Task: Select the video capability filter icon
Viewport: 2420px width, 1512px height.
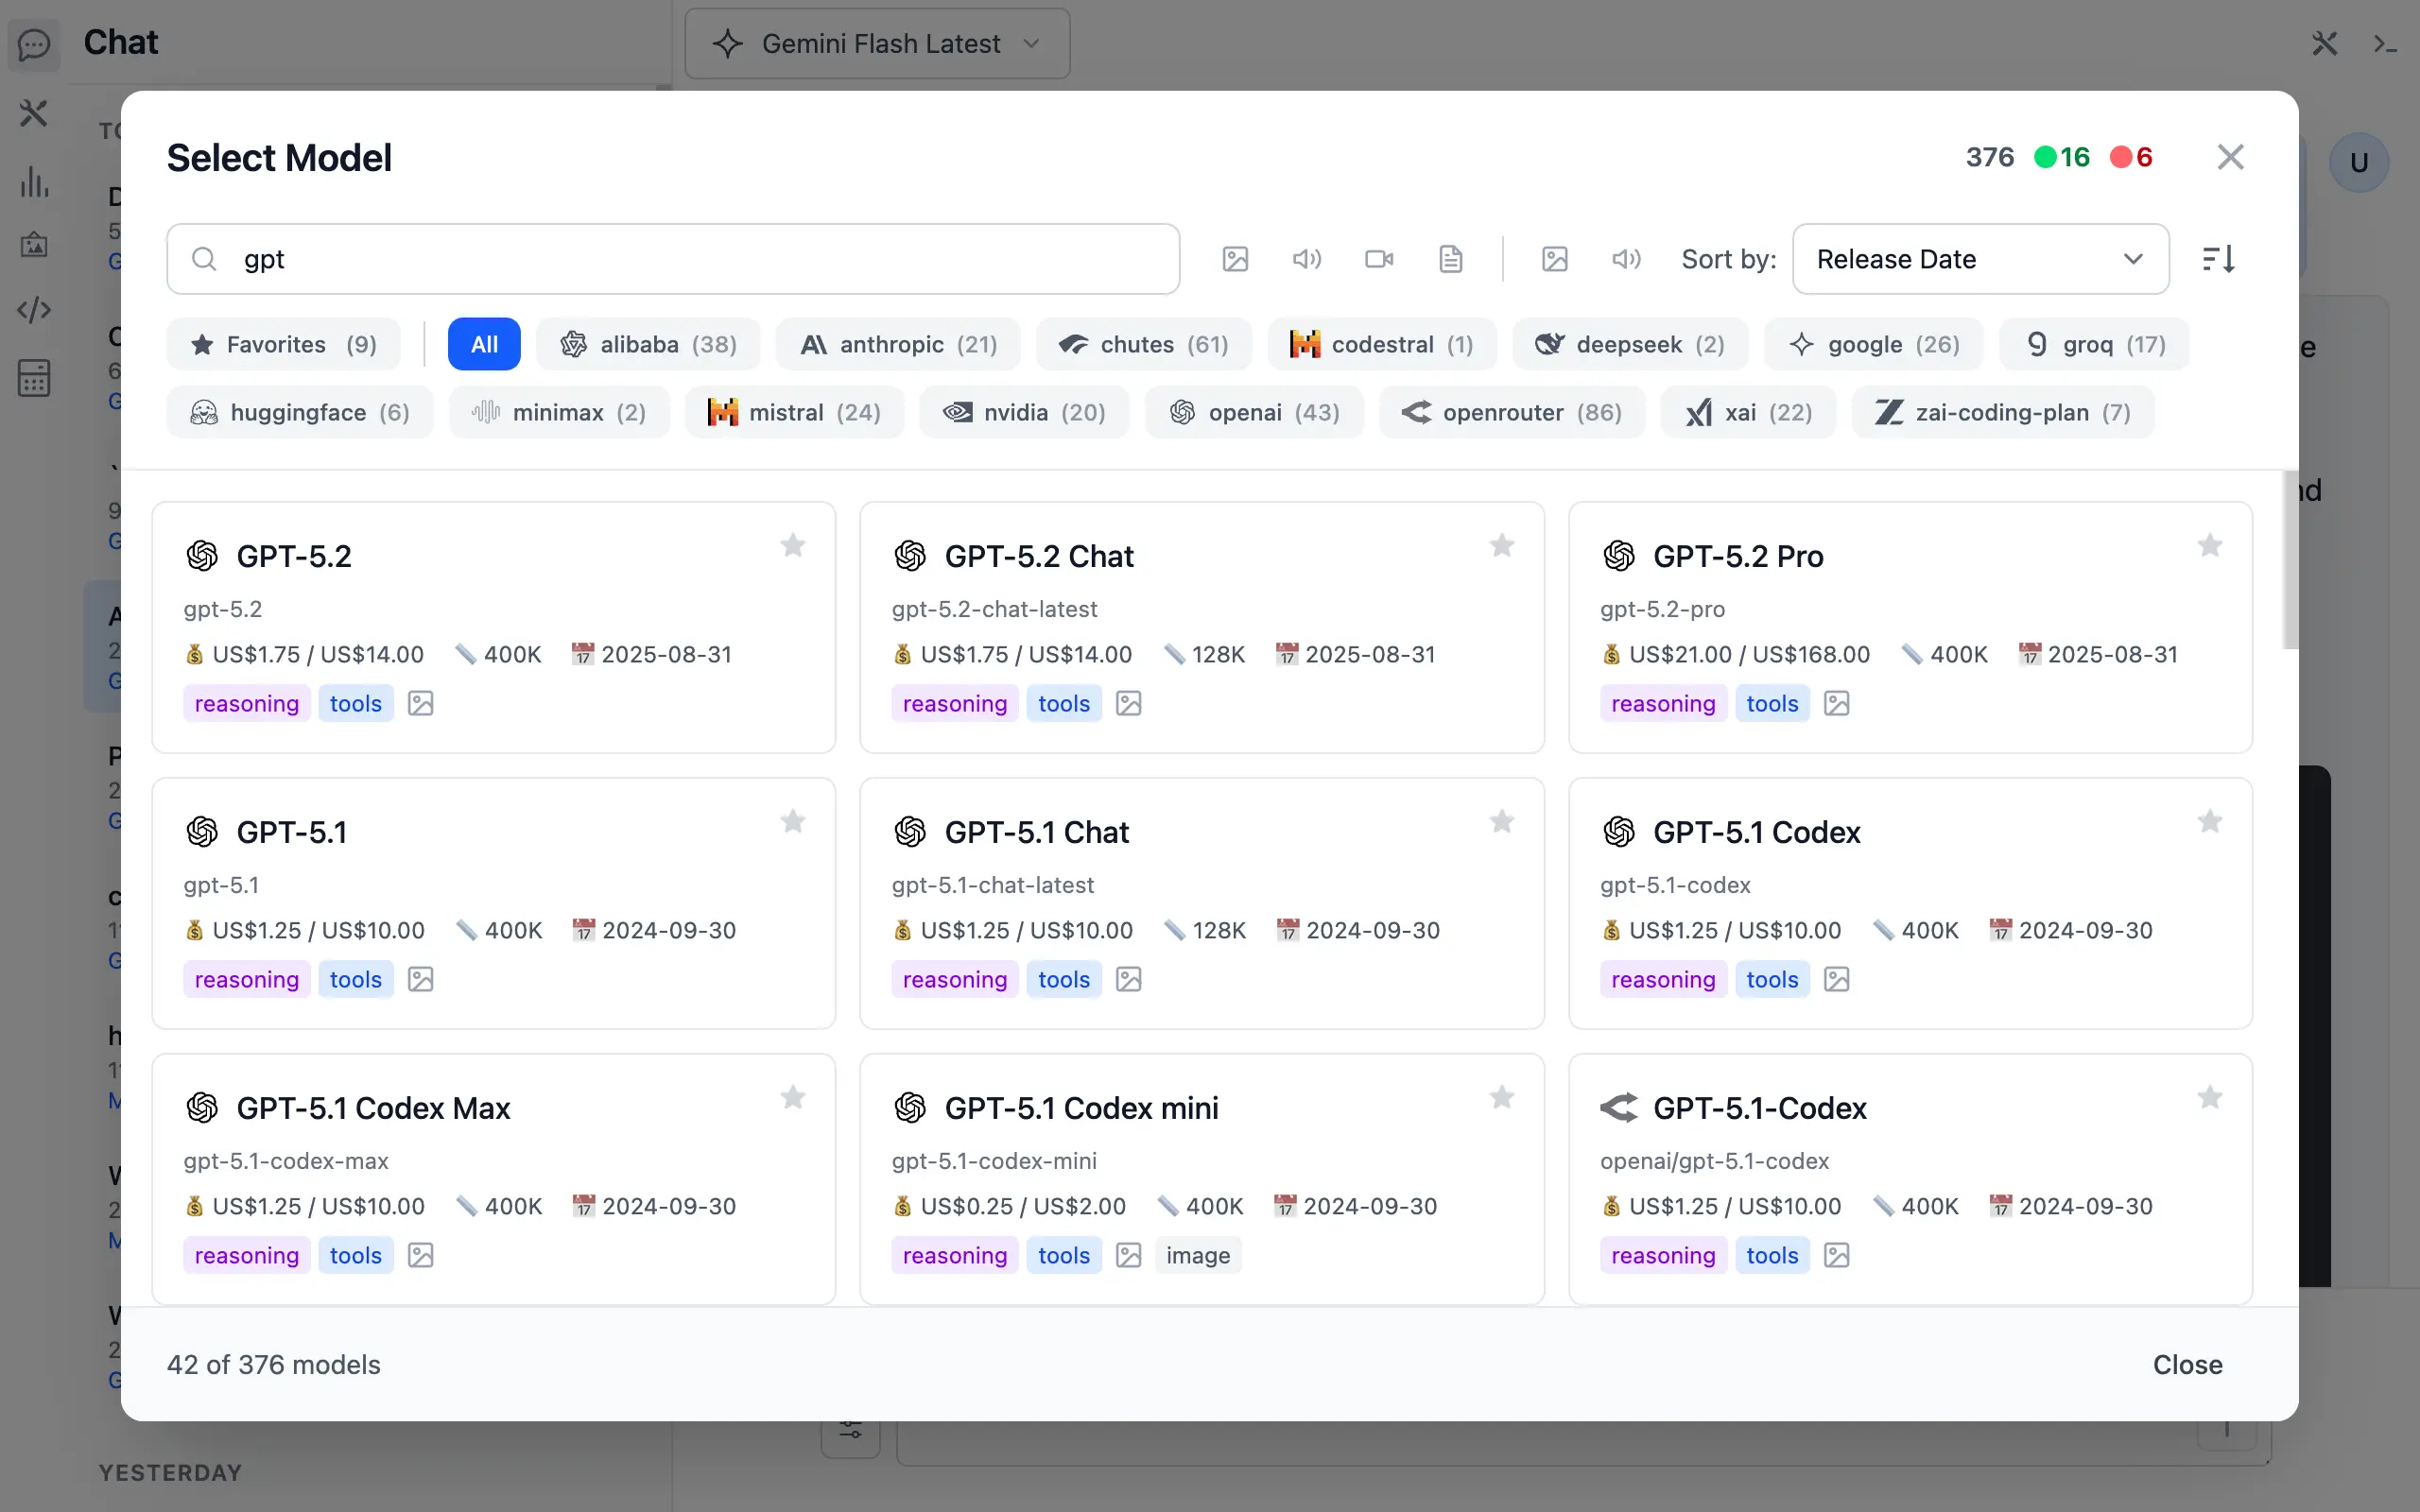Action: (x=1378, y=259)
